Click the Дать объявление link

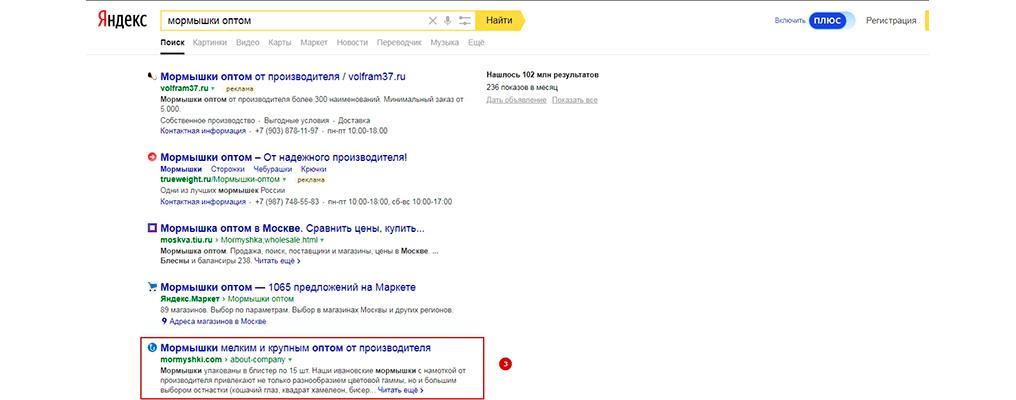pos(516,100)
